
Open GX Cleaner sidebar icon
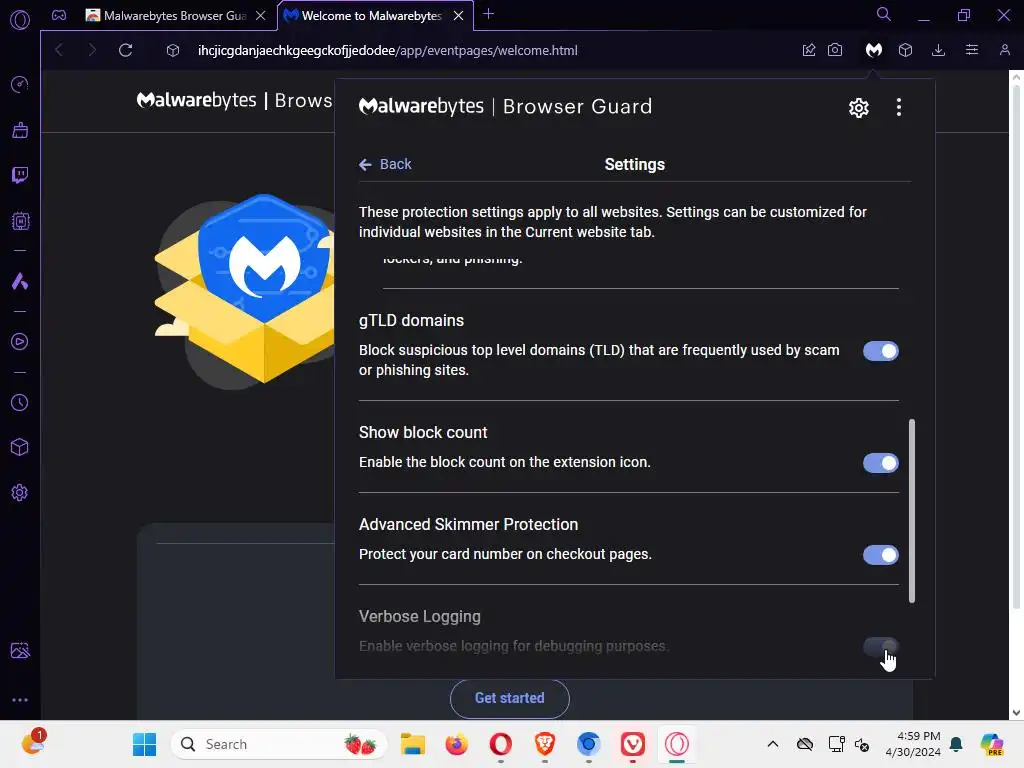coord(20,130)
